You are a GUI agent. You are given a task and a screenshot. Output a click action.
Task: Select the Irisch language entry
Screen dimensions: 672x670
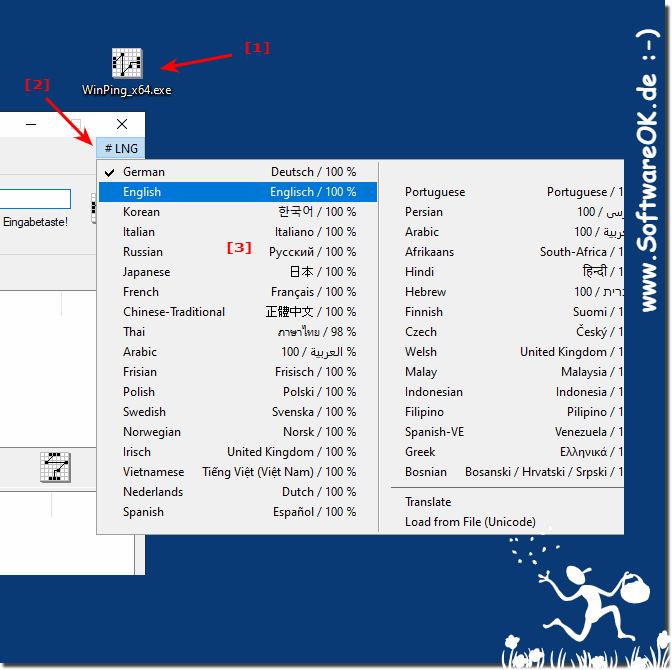238,452
